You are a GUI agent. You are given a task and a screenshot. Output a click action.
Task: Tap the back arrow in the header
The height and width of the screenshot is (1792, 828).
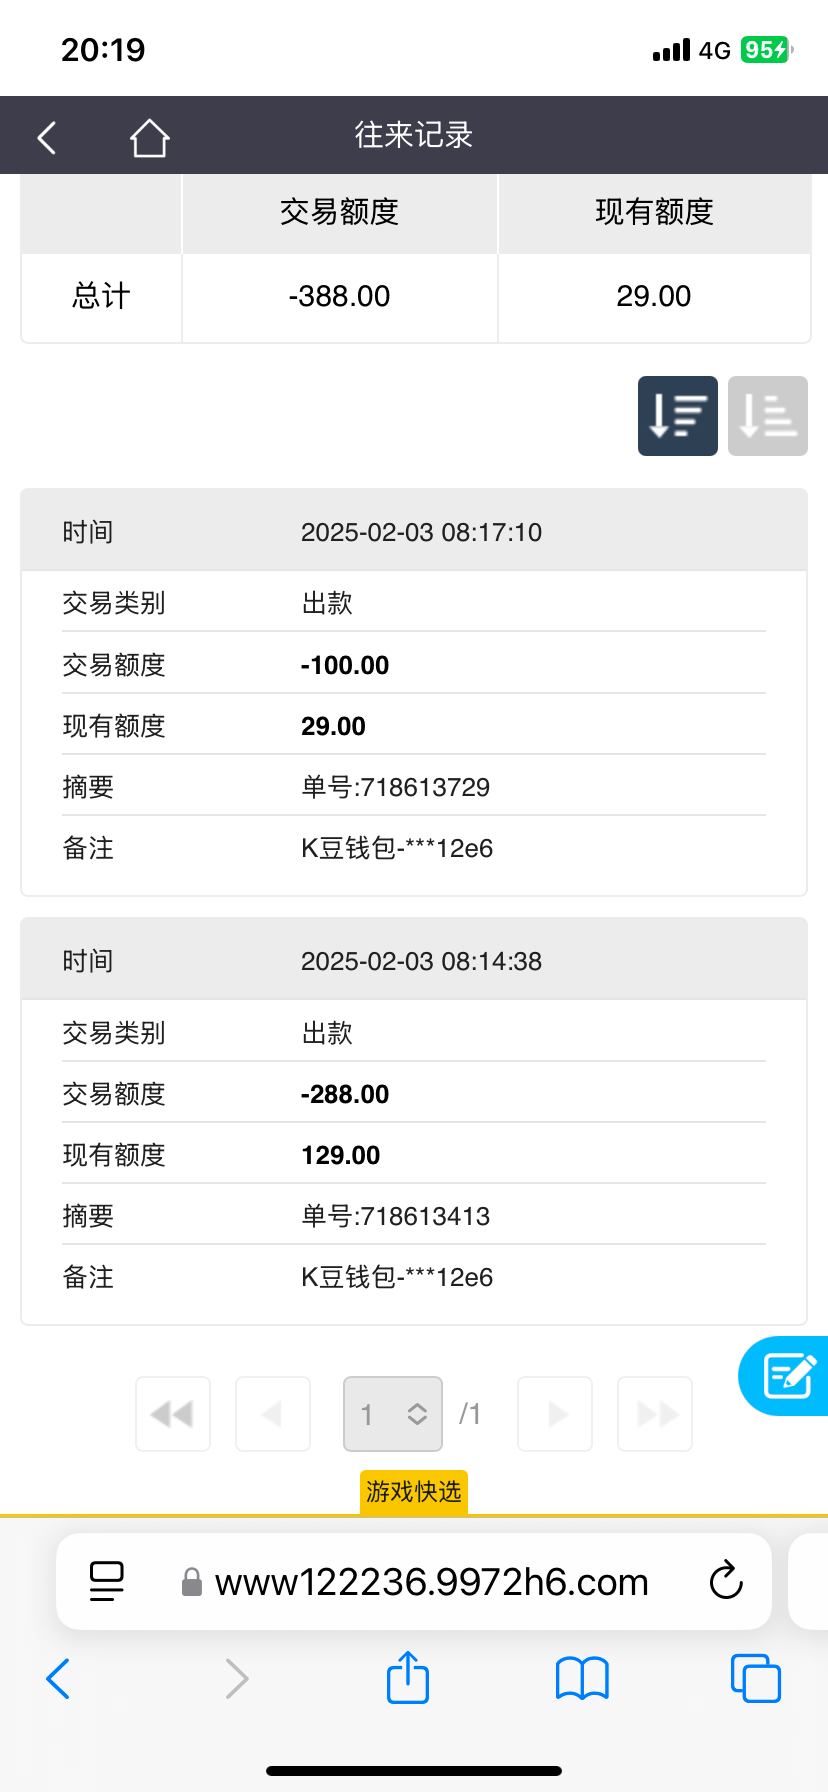47,137
